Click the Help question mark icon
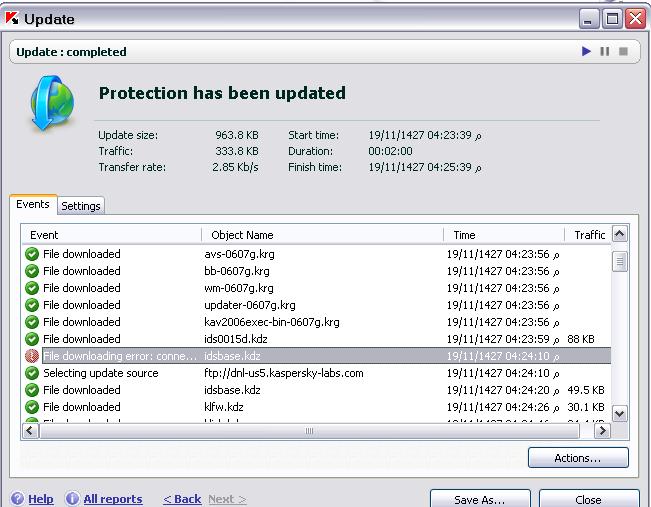Screen dimensions: 651x507 18,499
